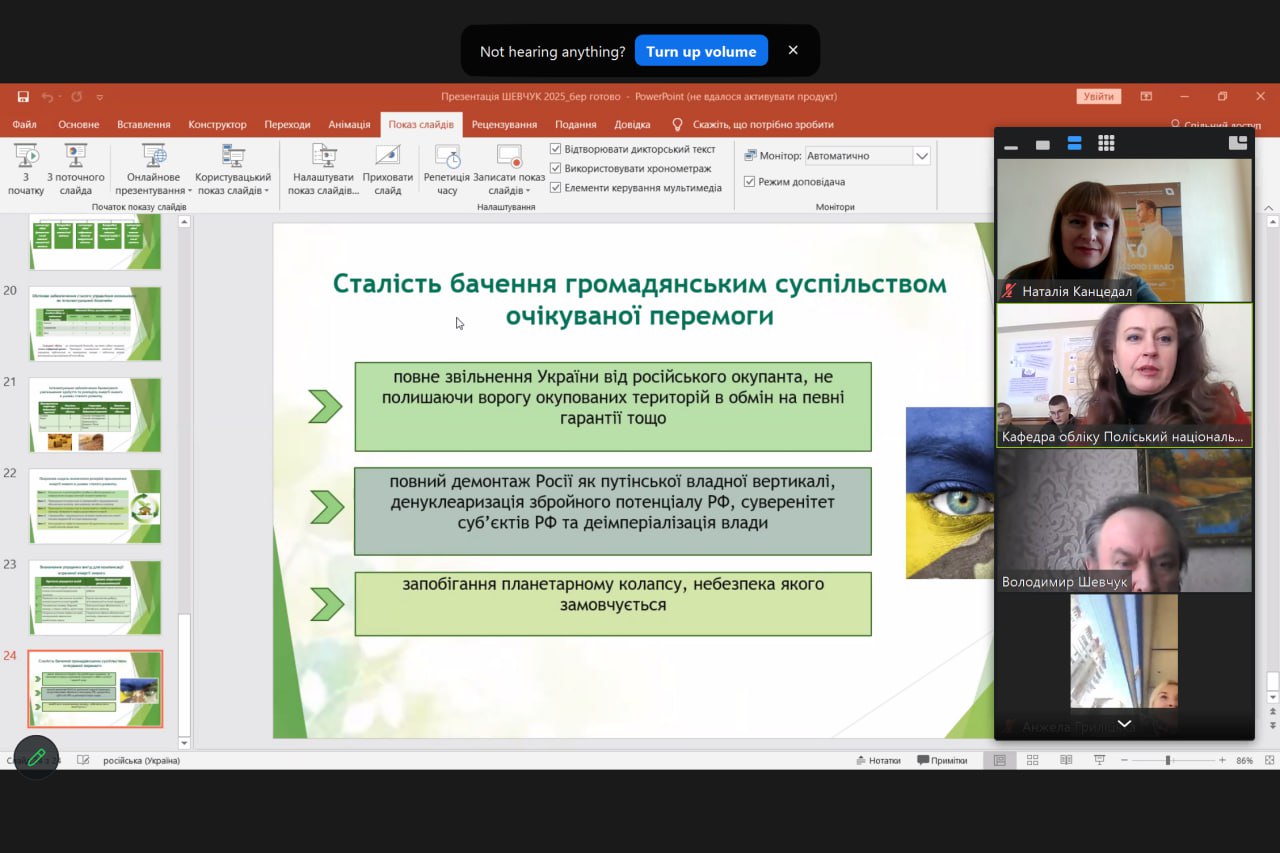The width and height of the screenshot is (1280, 853).
Task: Switch to Вставлення tab
Action: click(144, 124)
